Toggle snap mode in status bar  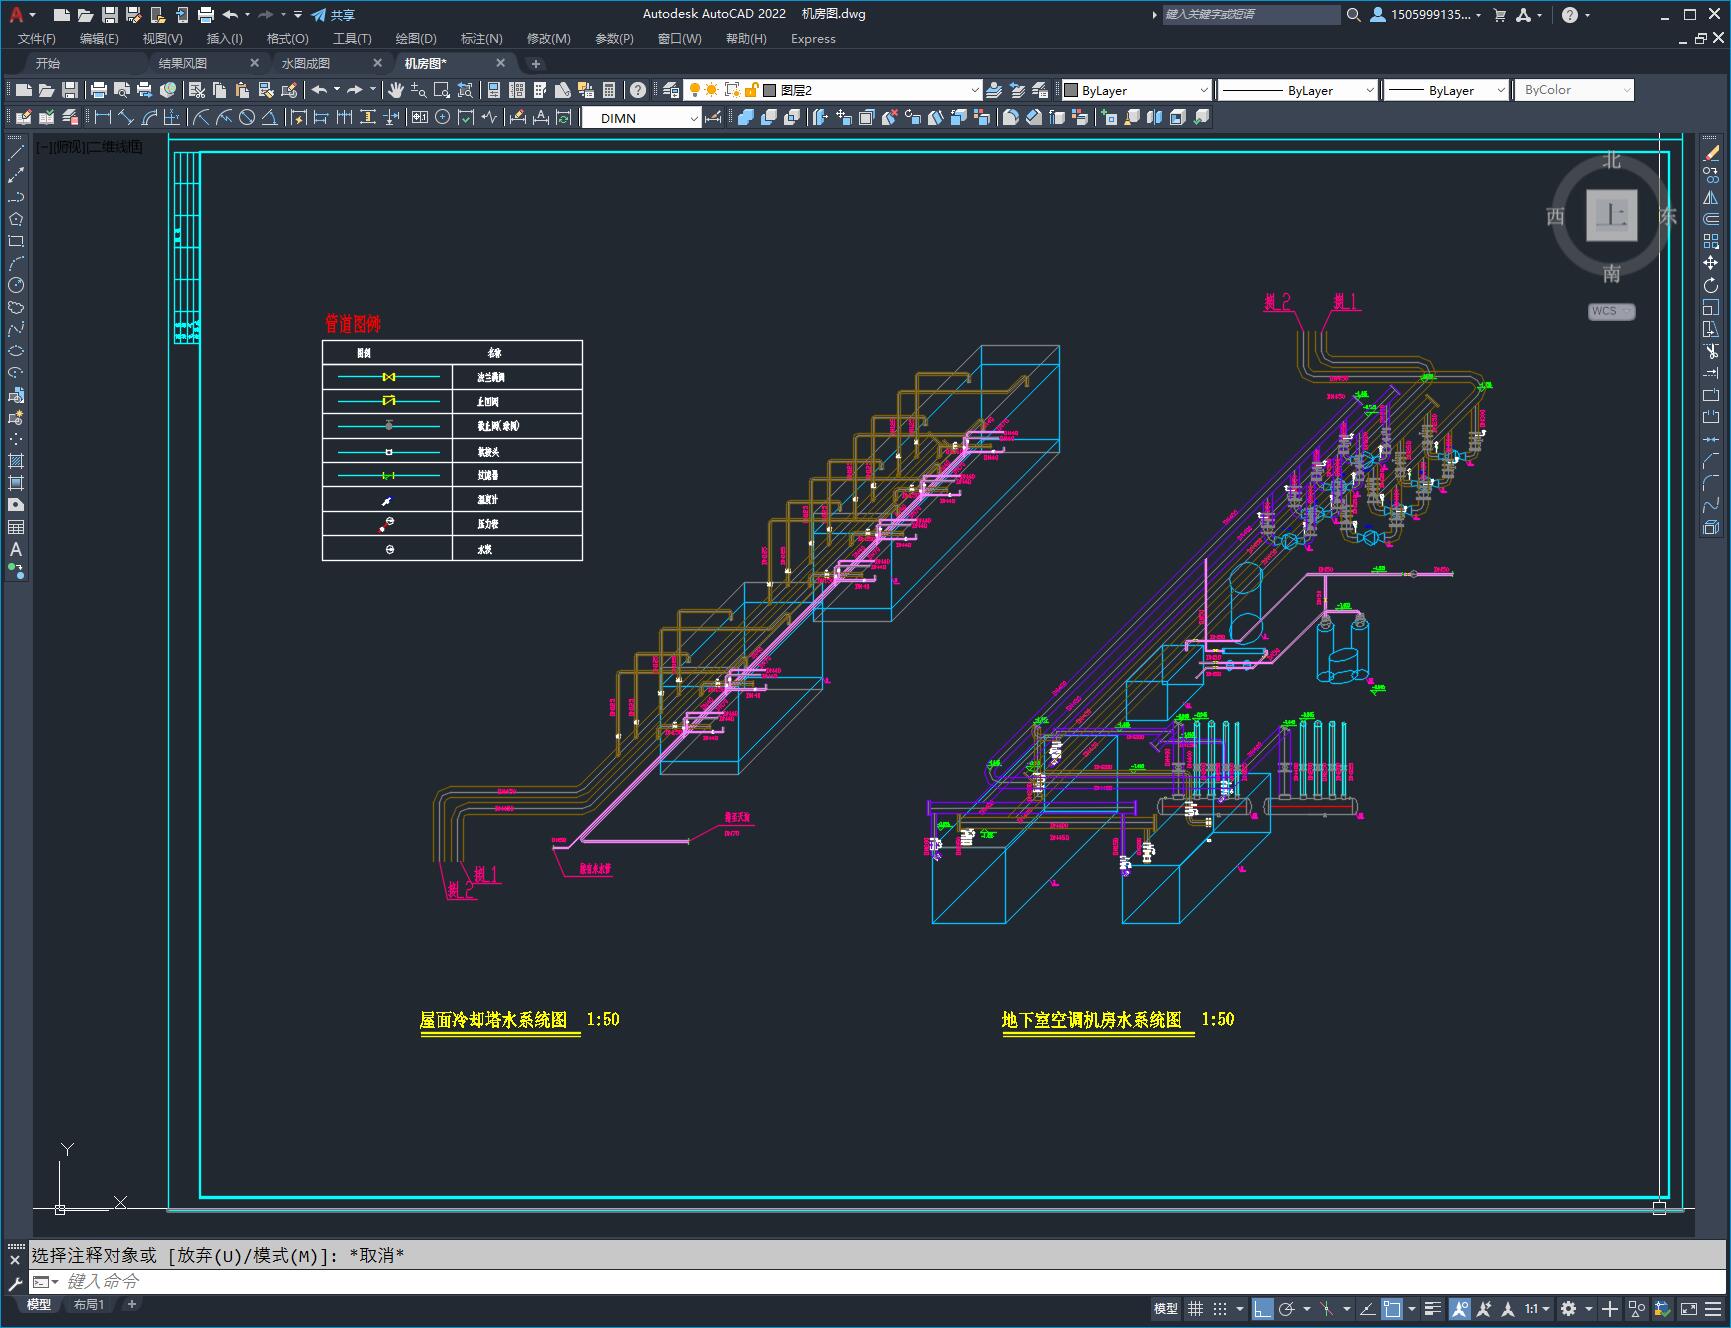1220,1308
